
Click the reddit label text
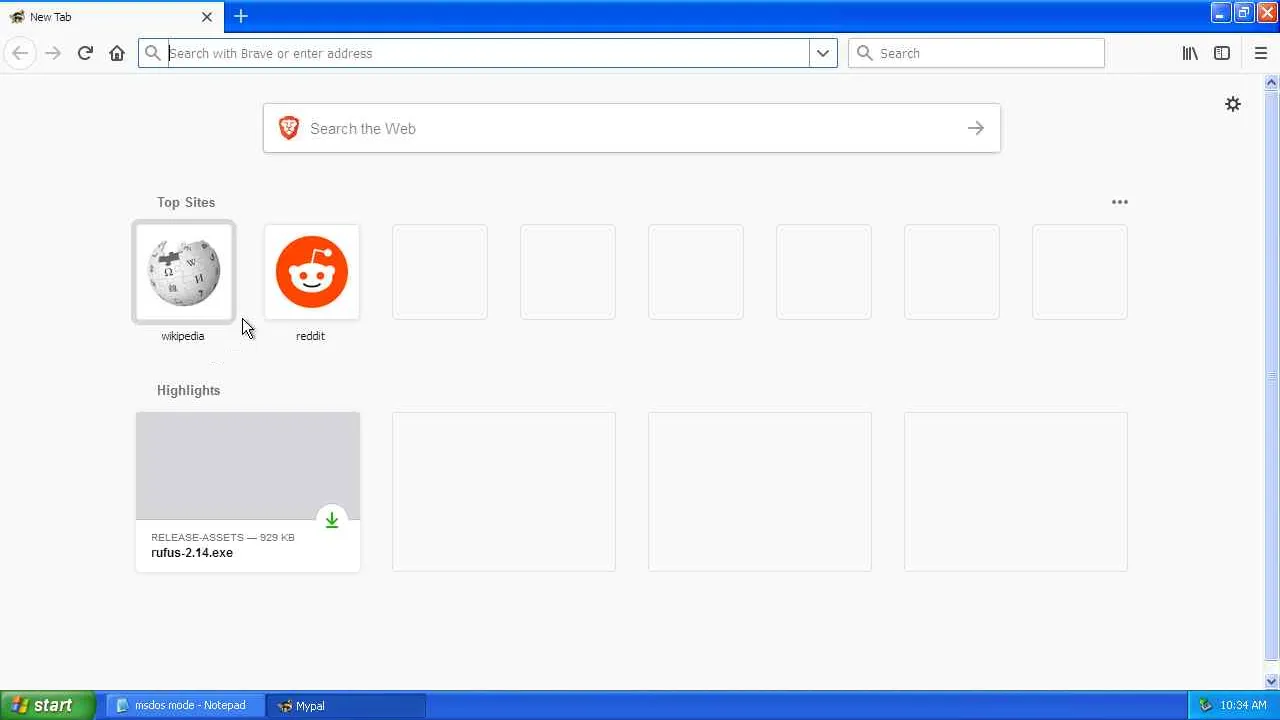pyautogui.click(x=310, y=336)
